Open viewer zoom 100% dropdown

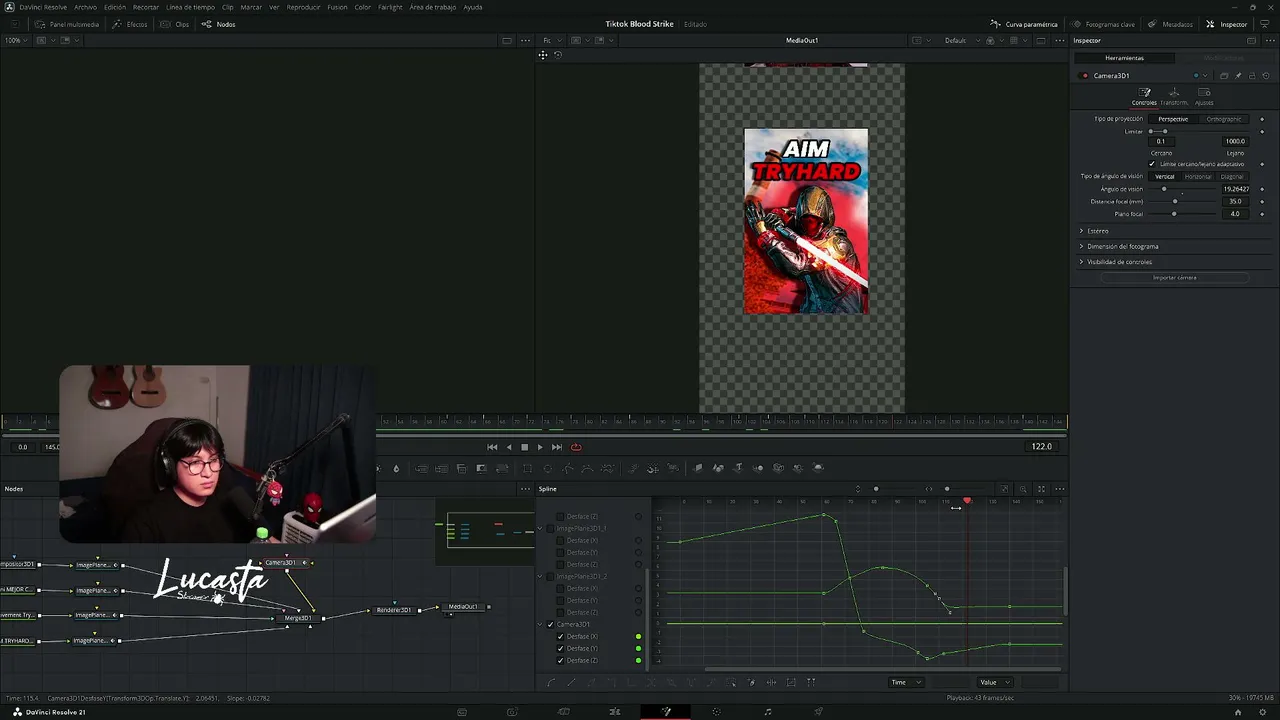click(14, 41)
